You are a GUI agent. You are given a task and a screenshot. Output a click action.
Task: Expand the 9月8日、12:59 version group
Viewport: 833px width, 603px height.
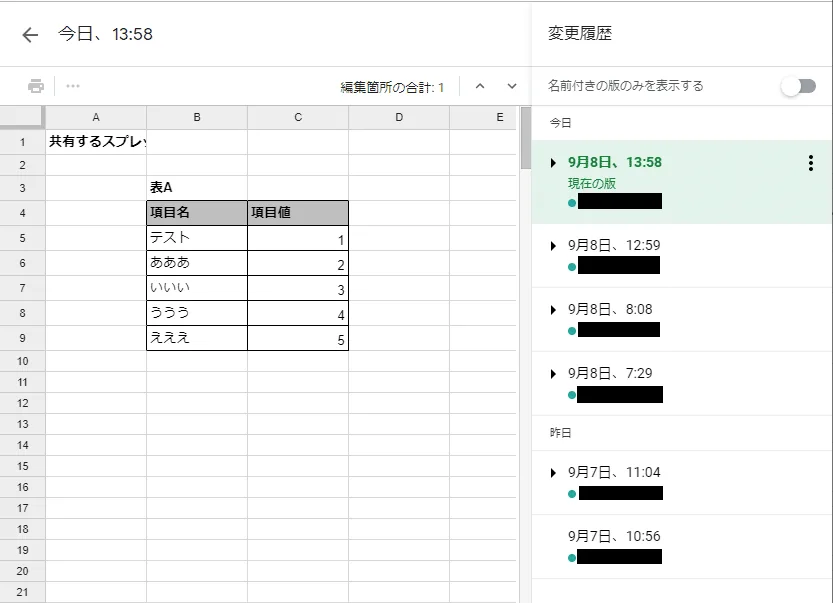tap(553, 246)
